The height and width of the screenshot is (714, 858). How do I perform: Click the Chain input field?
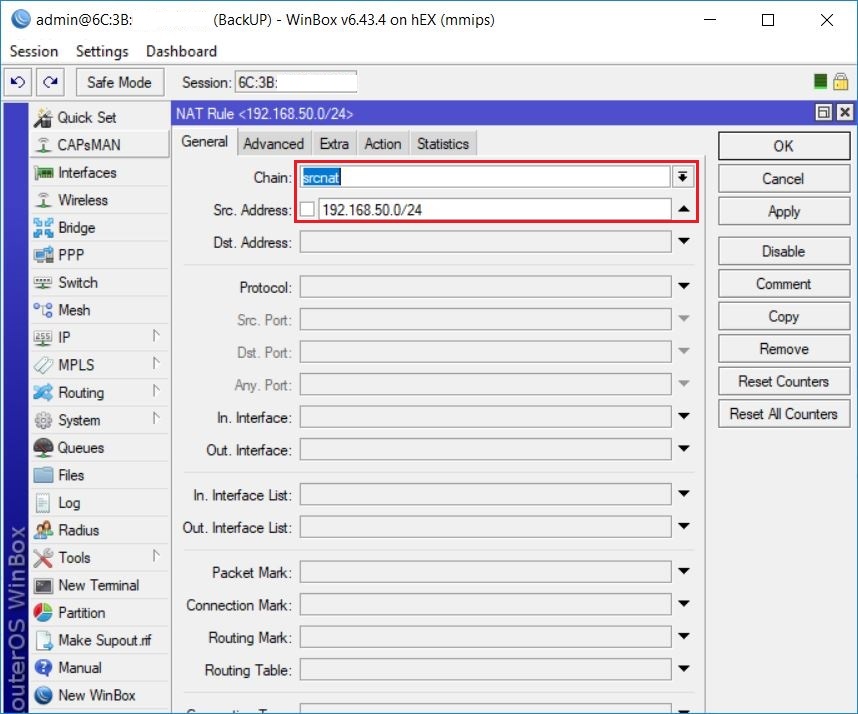pos(485,177)
